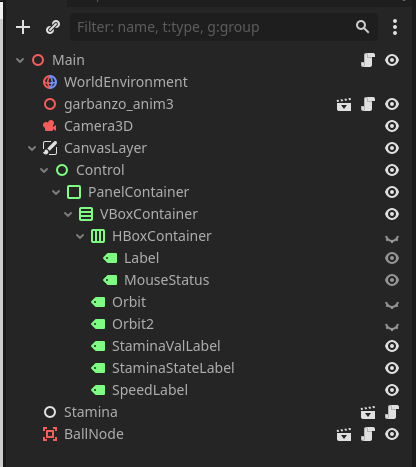The height and width of the screenshot is (467, 416).
Task: Collapse the CanvasLayer node
Action: pyautogui.click(x=32, y=148)
